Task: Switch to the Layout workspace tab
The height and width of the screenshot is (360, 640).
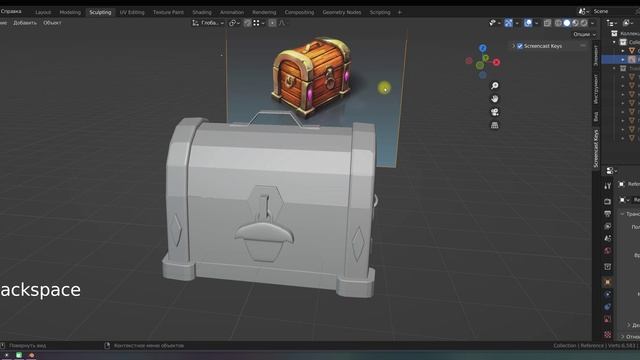Action: 43,12
